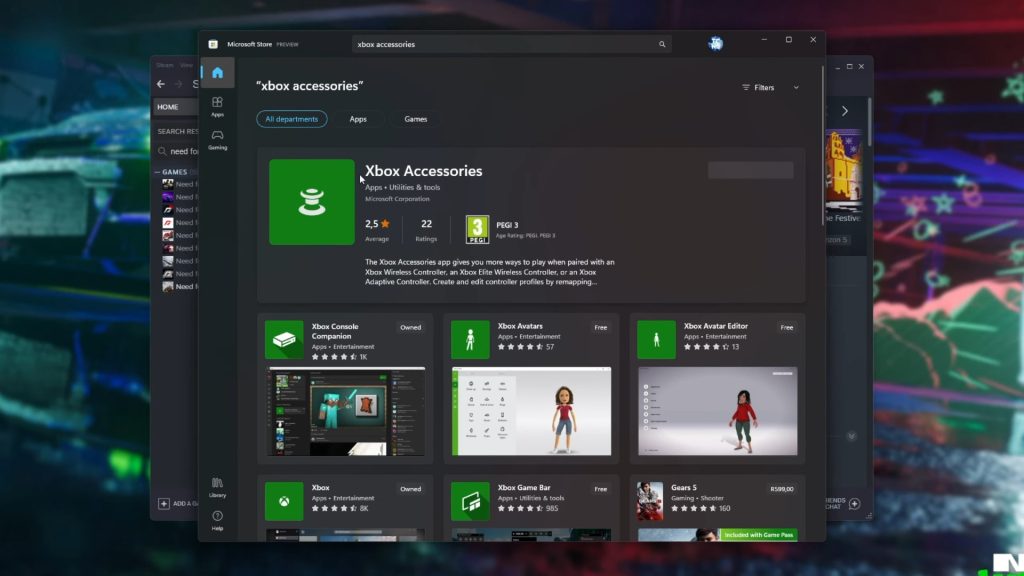The image size is (1024, 576).
Task: Click the search magnifier icon
Action: [x=662, y=44]
